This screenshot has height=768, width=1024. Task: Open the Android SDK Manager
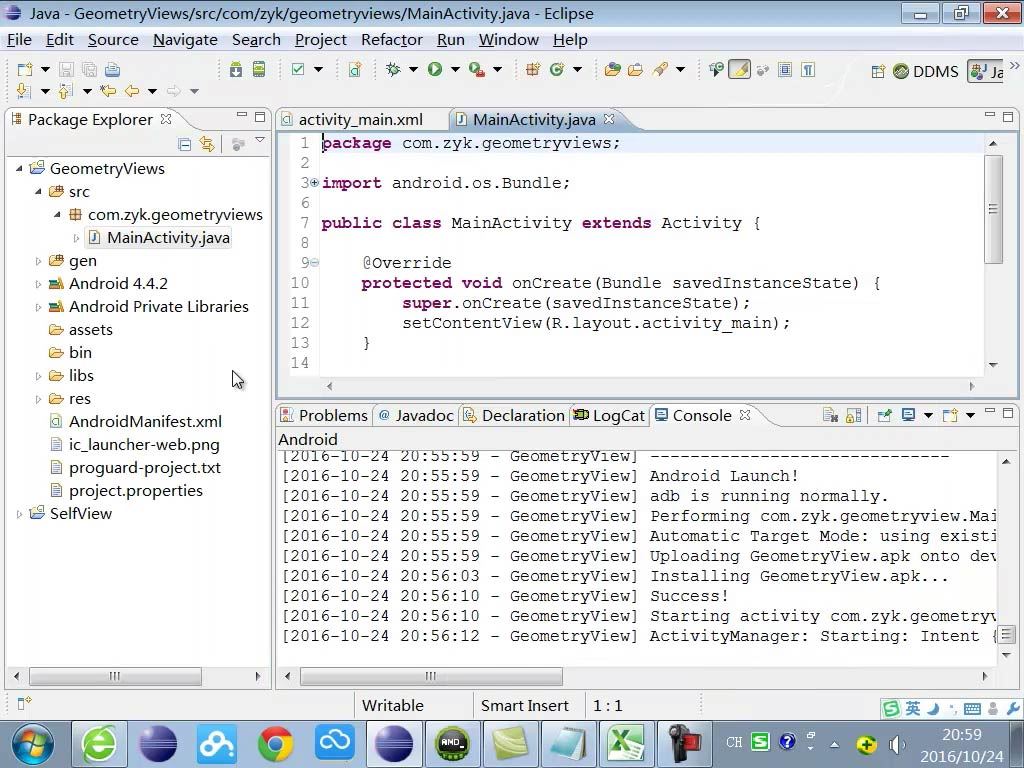[x=236, y=70]
